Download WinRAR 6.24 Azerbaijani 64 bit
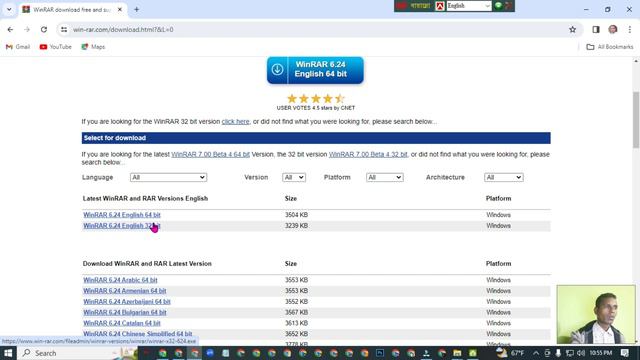Screen dimensions: 640x360 point(127,302)
